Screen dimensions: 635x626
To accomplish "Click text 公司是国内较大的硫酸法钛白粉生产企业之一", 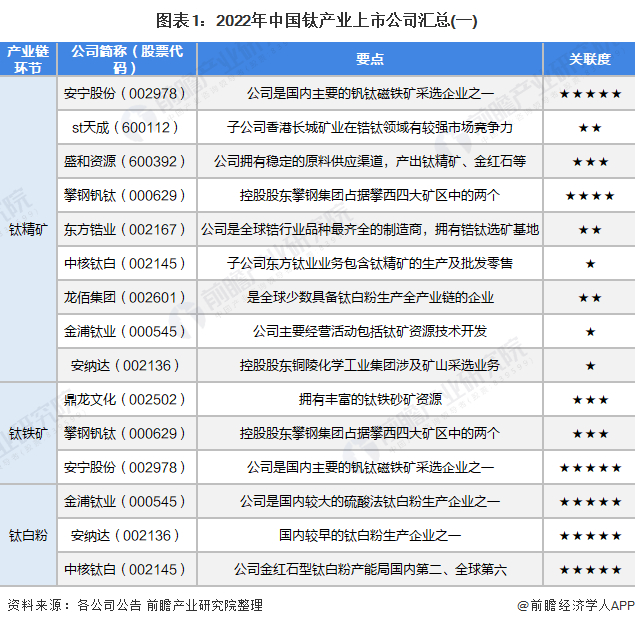I will coord(370,502).
